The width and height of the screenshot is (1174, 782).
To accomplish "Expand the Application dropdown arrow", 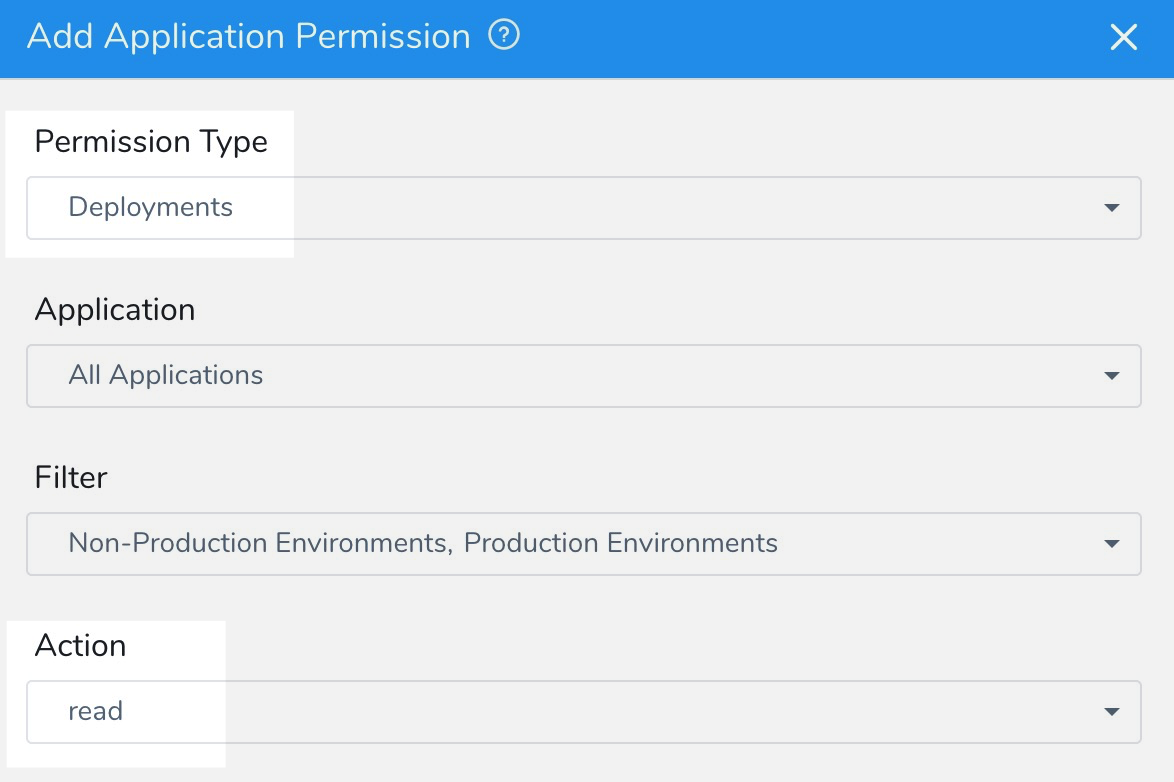I will (1112, 375).
